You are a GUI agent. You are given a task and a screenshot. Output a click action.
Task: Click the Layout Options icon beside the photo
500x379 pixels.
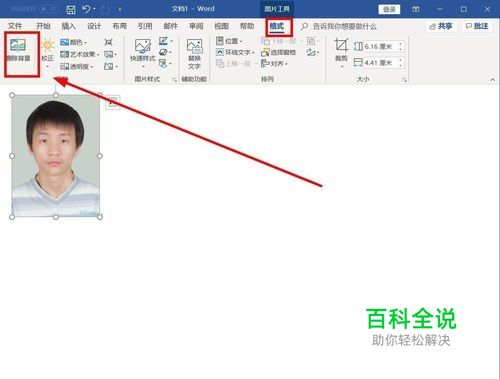(x=113, y=102)
